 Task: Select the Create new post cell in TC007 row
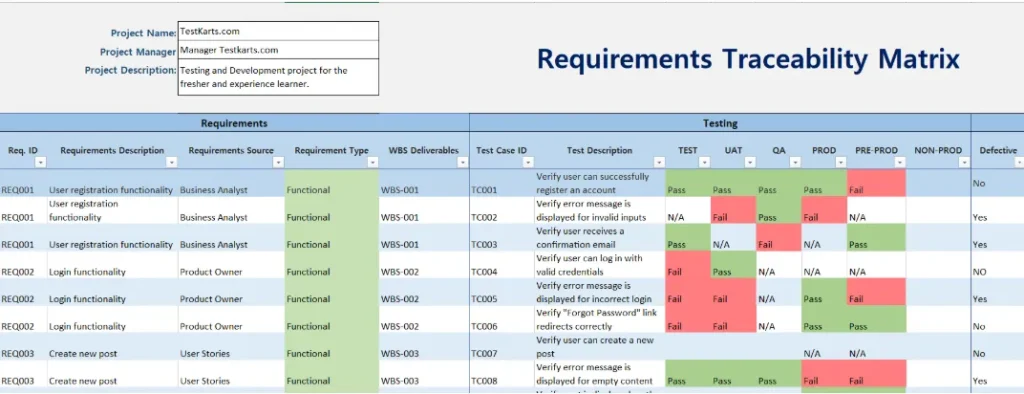tap(112, 347)
